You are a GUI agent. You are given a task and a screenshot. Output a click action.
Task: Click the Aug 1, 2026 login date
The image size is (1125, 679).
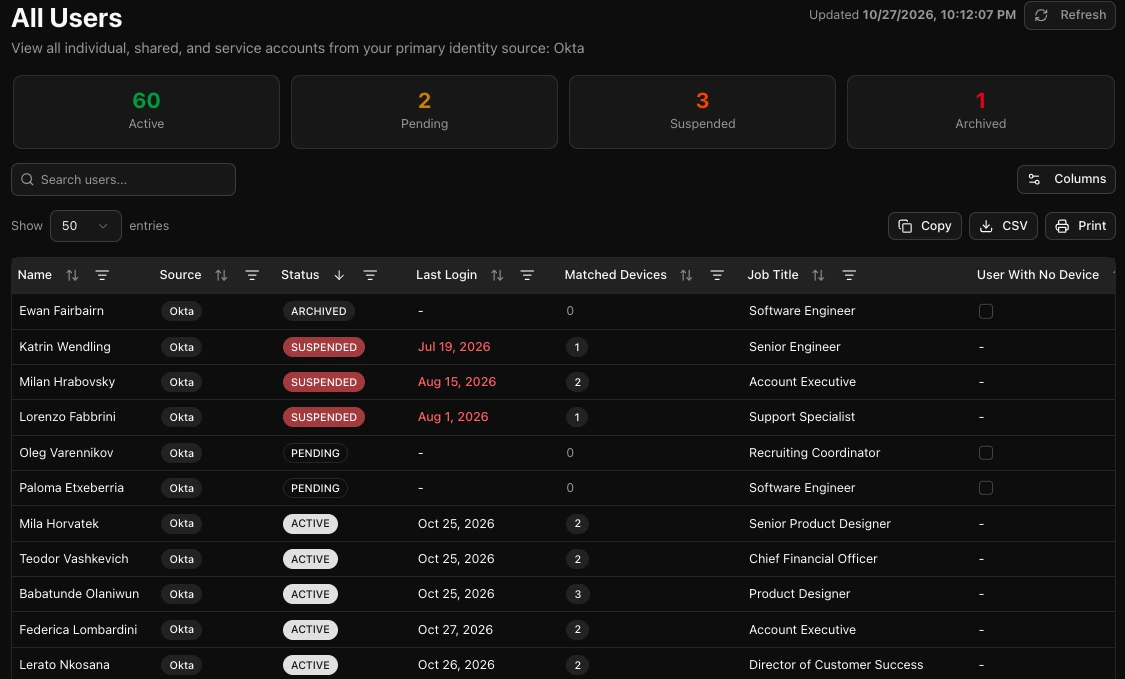tap(453, 417)
